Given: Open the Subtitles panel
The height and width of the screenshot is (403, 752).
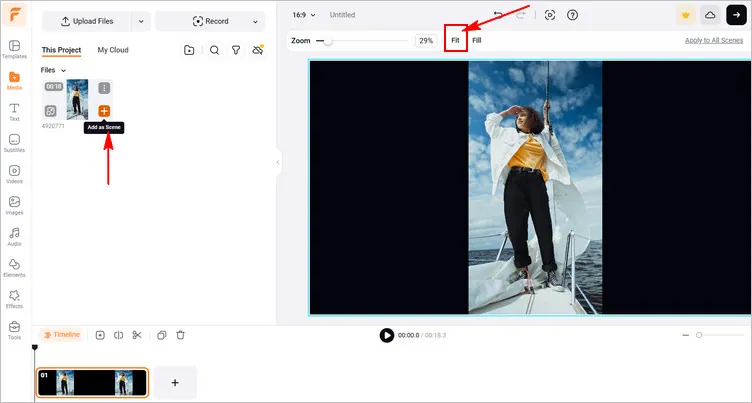Looking at the screenshot, I should pyautogui.click(x=14, y=143).
